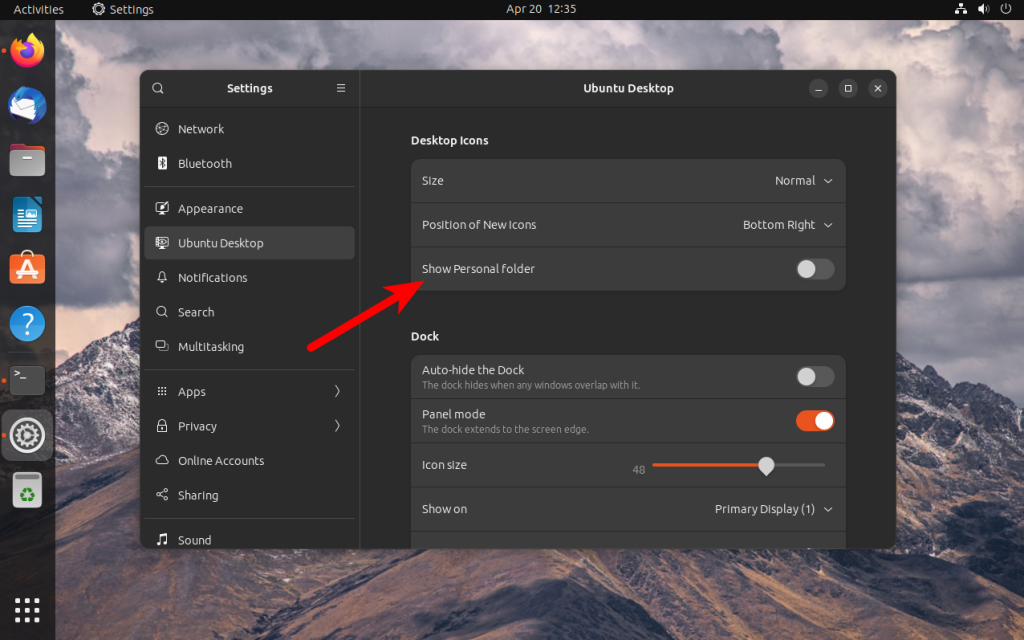Click the network icon in top bar
The height and width of the screenshot is (640, 1024).
coord(961,9)
